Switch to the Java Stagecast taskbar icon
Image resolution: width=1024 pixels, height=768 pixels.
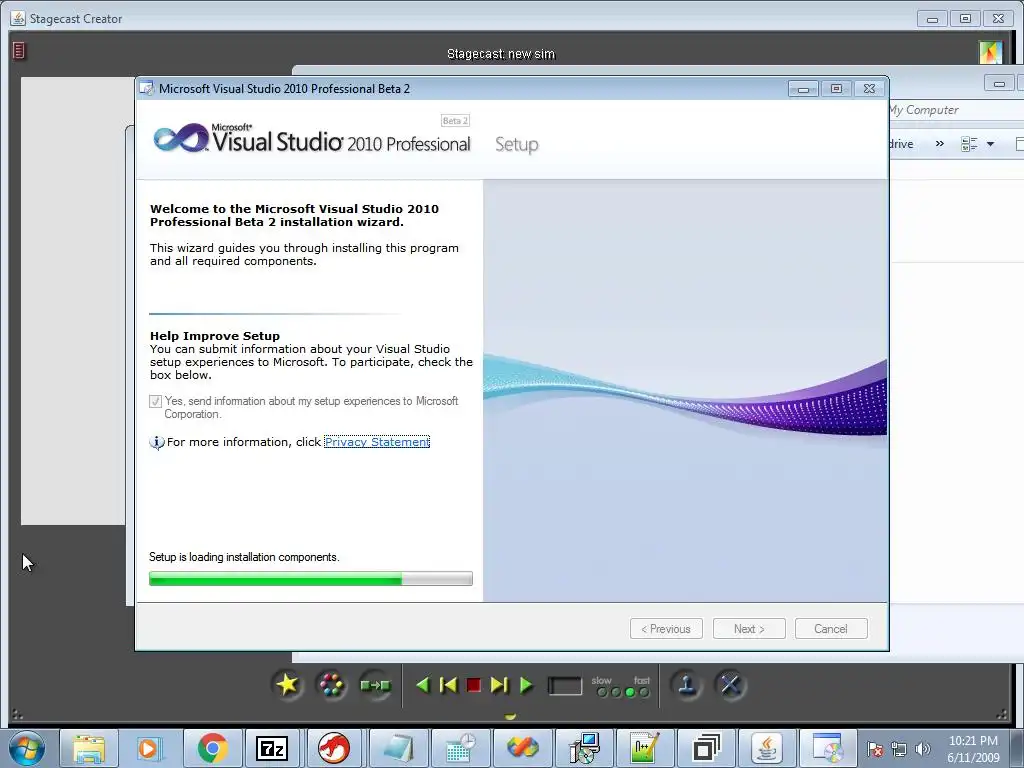click(767, 748)
